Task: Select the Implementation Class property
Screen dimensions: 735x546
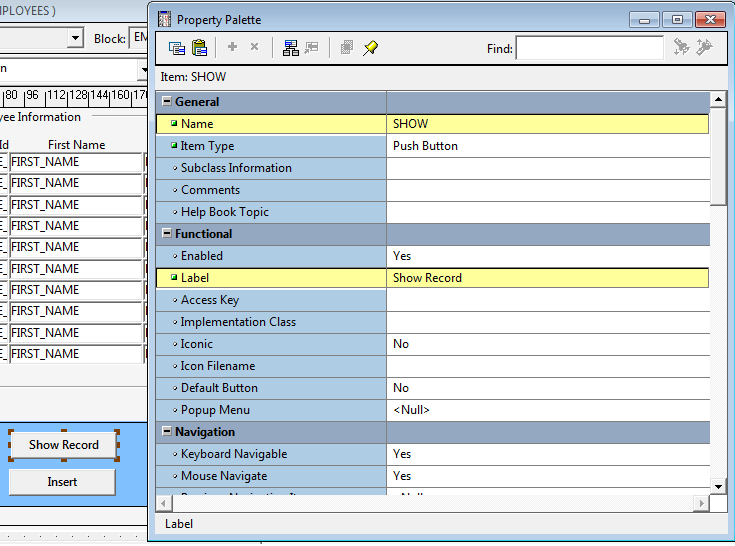Action: 271,322
